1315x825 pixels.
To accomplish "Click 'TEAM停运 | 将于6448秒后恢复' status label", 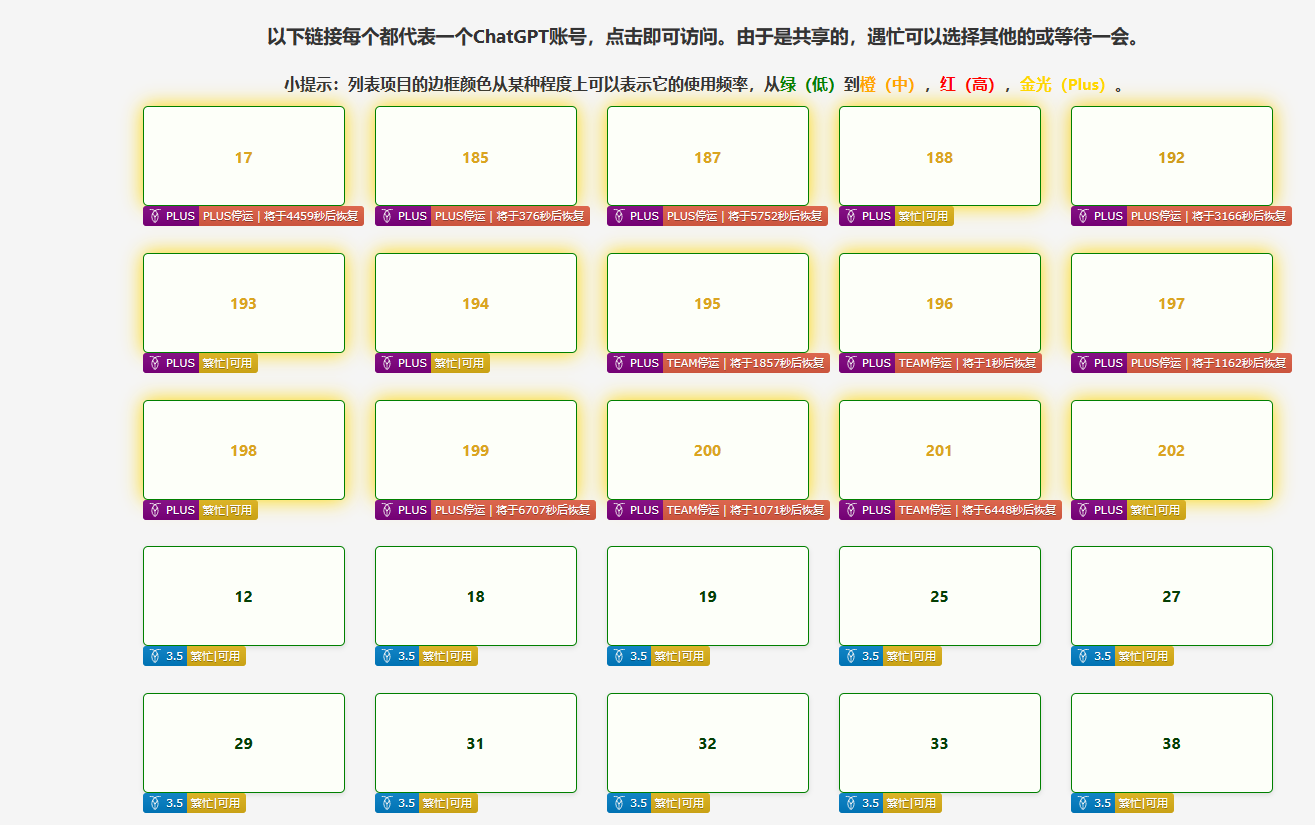I will [979, 510].
